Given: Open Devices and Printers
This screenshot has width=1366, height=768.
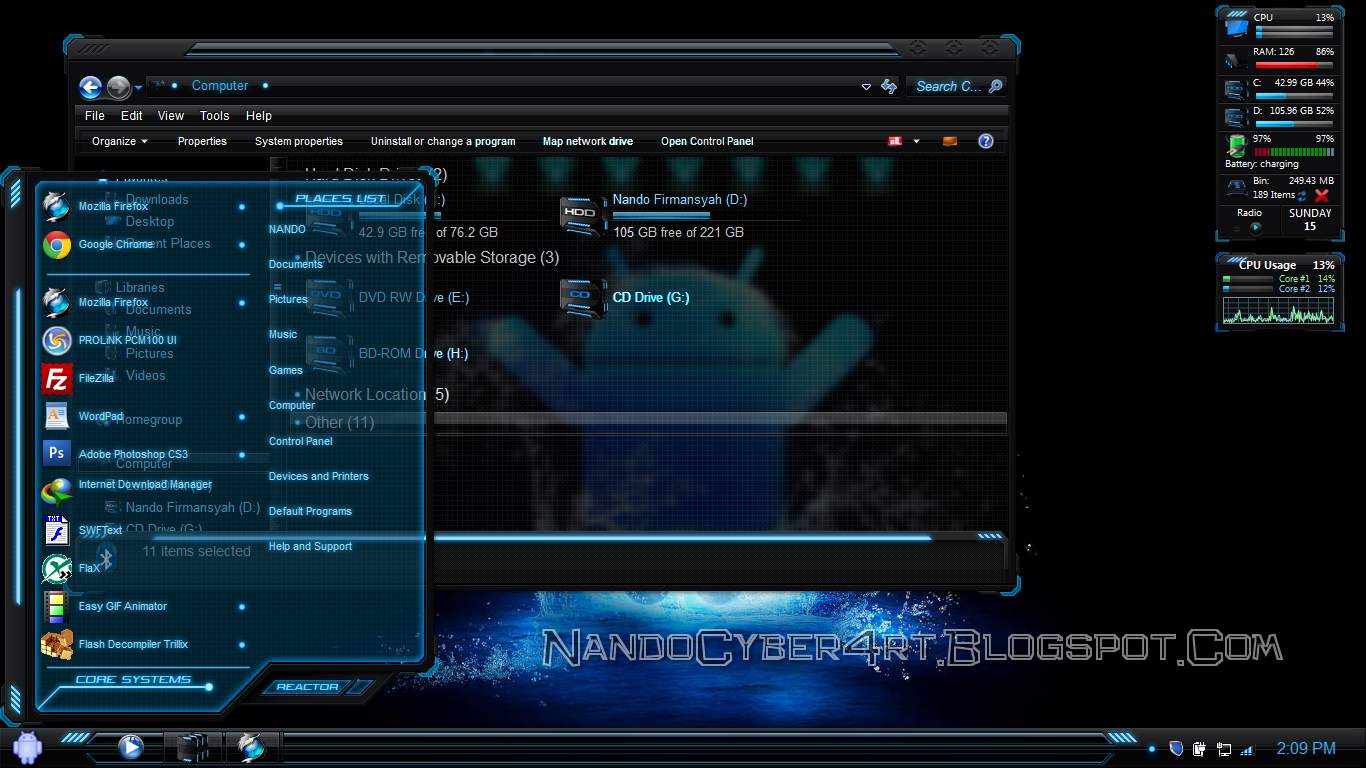Looking at the screenshot, I should [x=319, y=476].
